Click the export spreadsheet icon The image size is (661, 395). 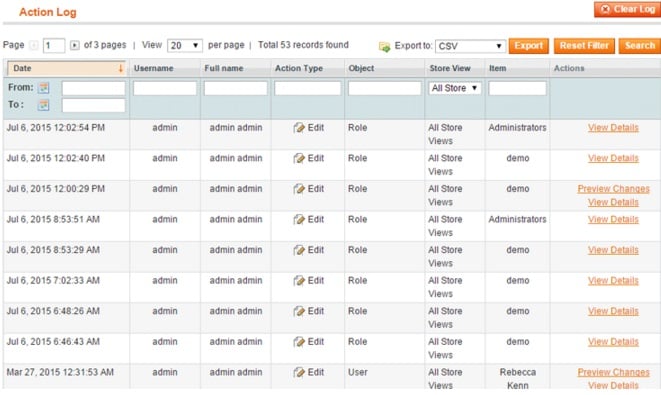384,46
